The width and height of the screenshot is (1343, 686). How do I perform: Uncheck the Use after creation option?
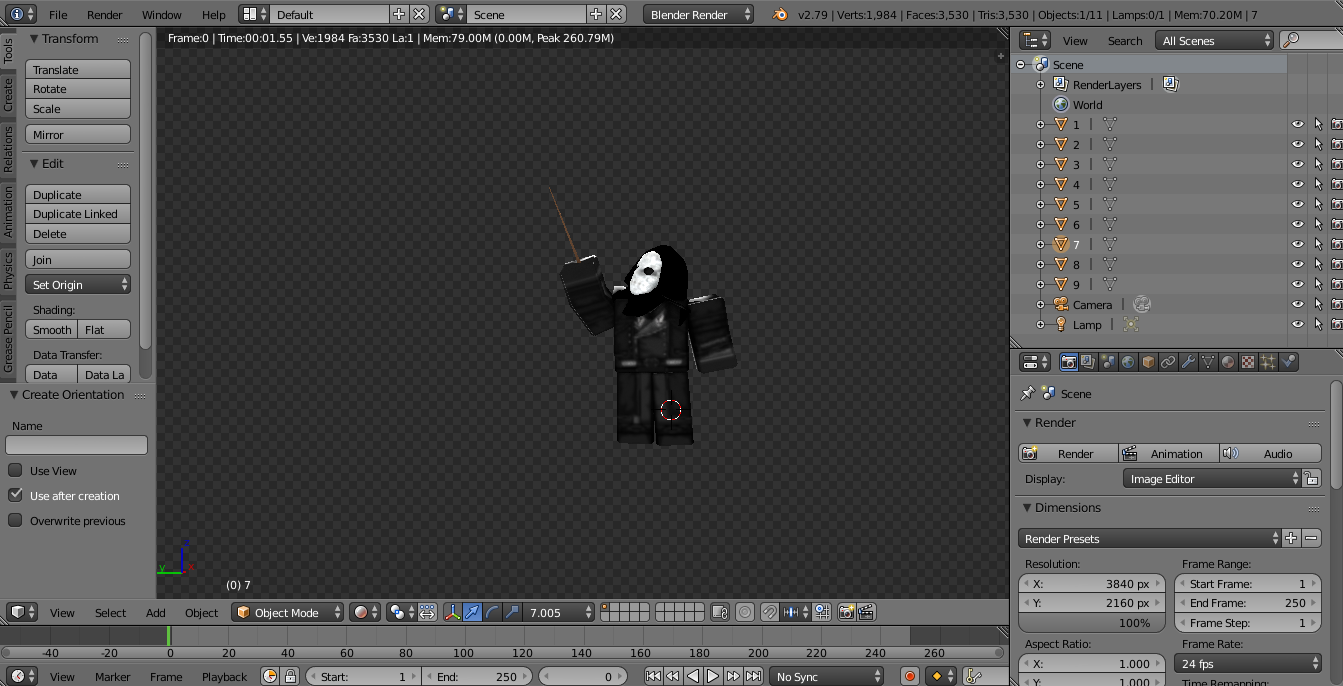15,496
